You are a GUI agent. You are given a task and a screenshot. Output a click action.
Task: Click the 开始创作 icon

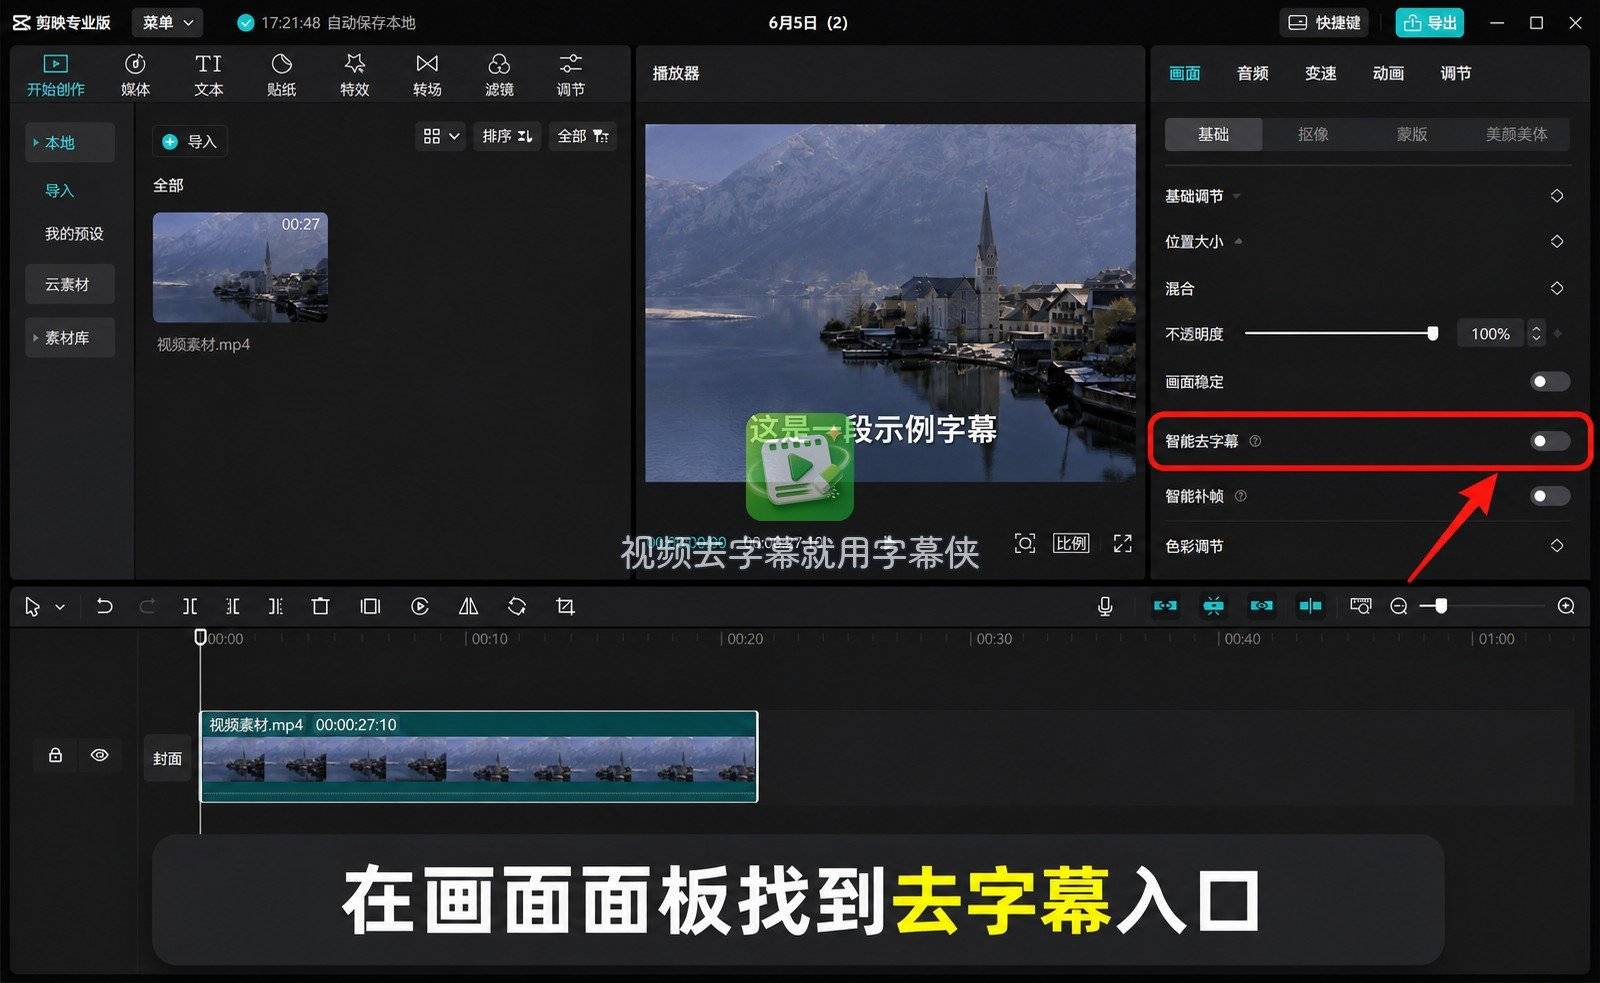tap(56, 64)
